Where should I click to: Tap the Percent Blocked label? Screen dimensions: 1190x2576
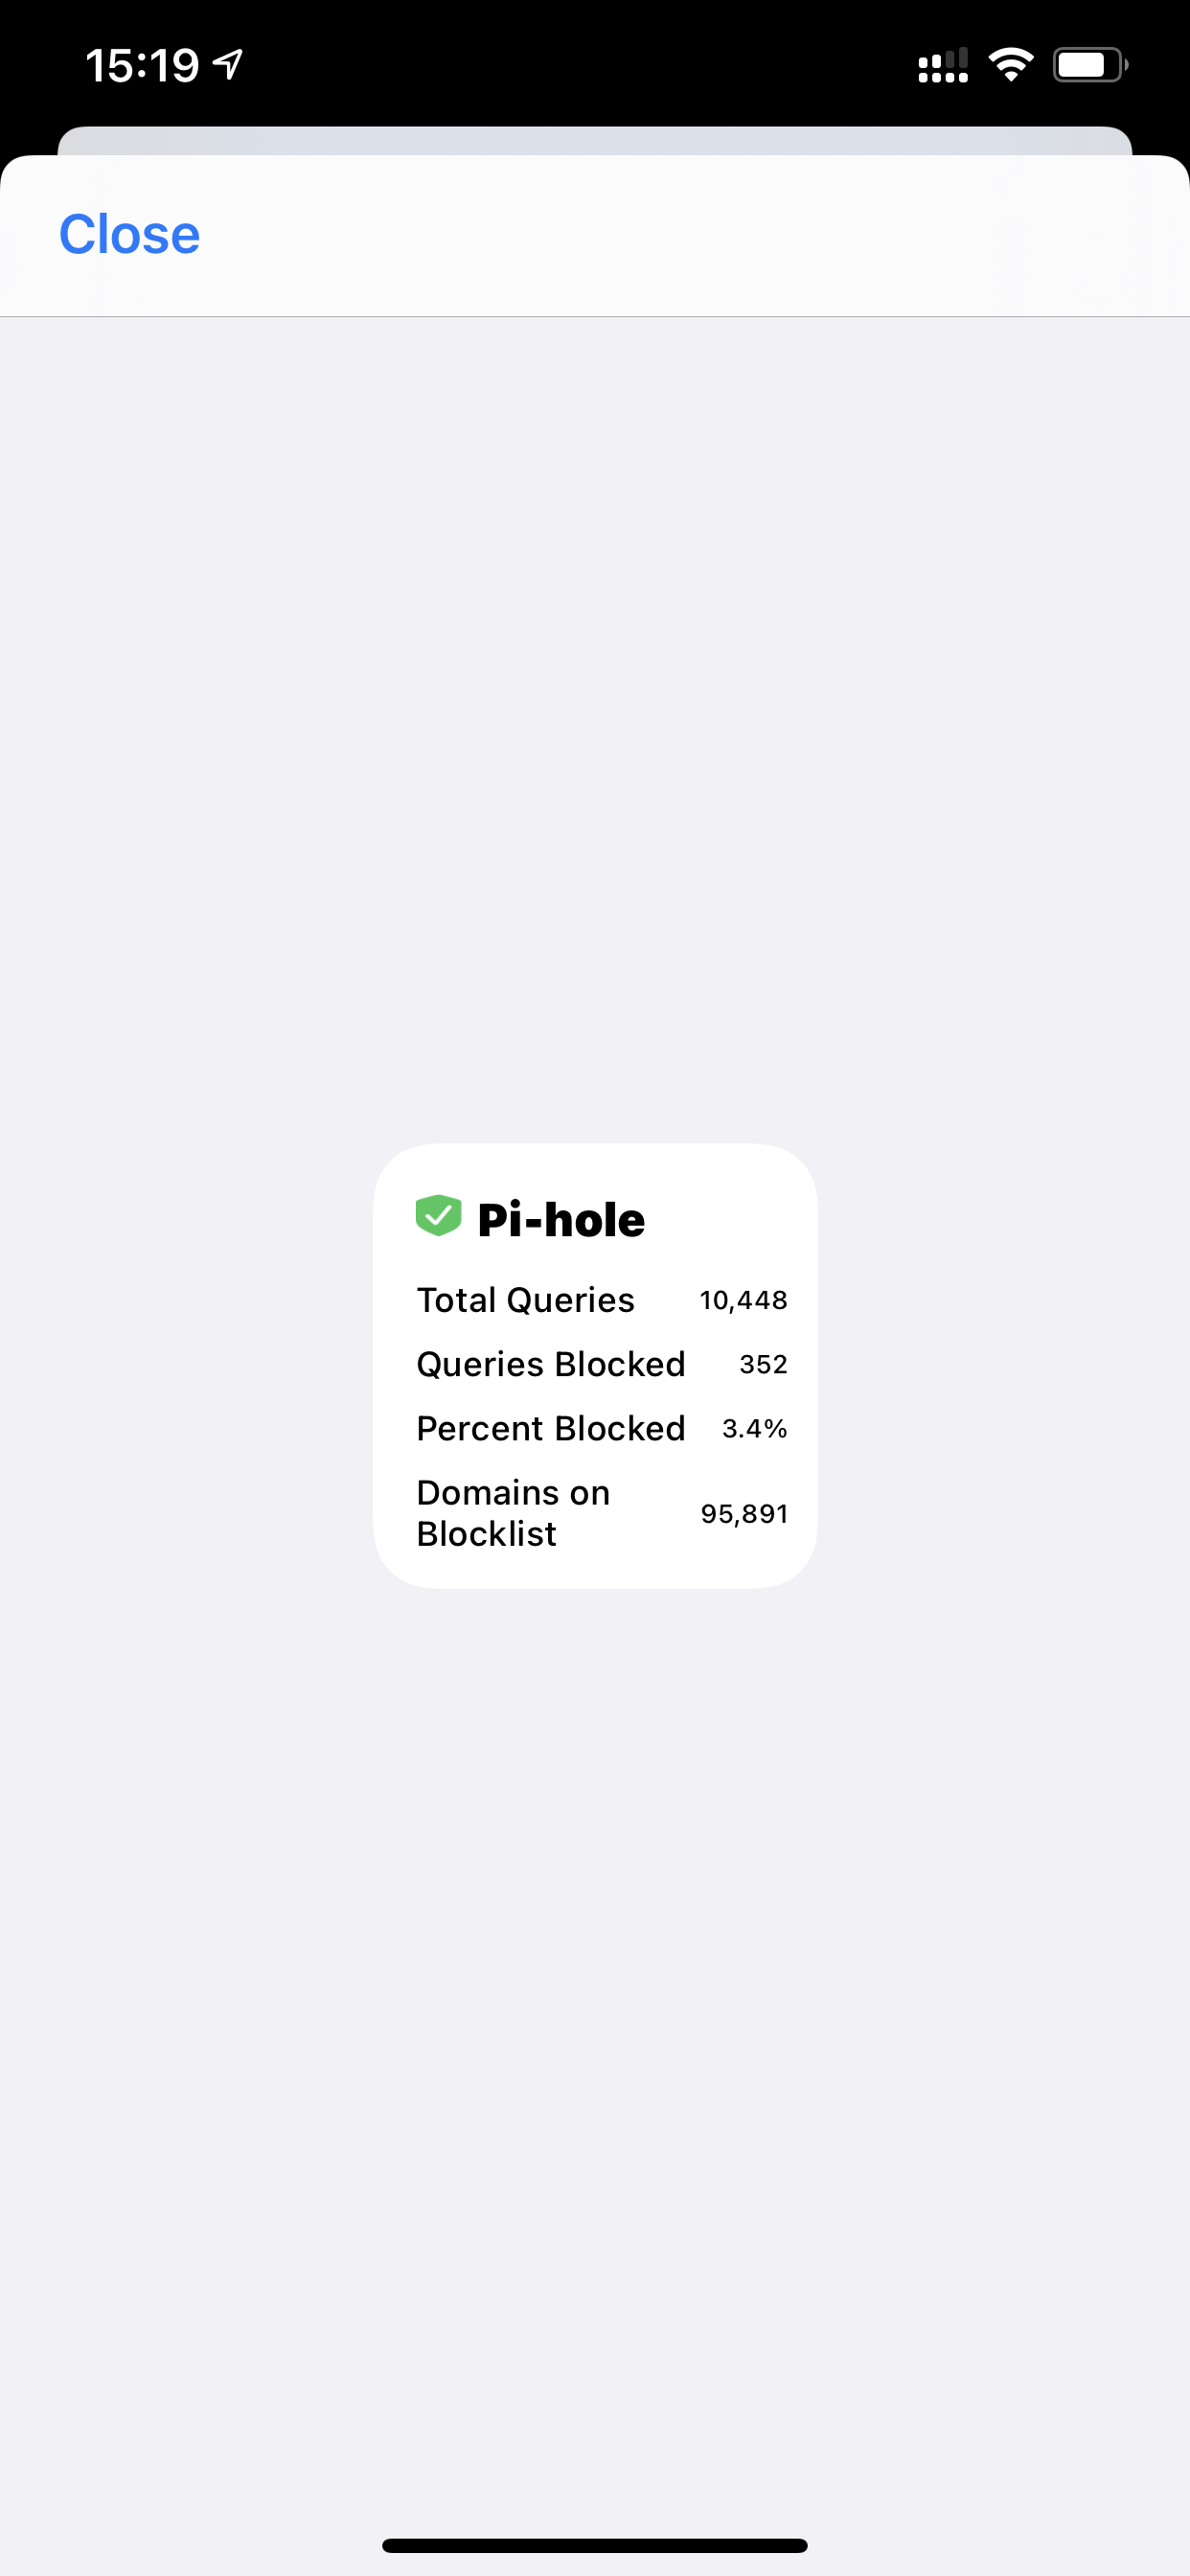point(550,1428)
